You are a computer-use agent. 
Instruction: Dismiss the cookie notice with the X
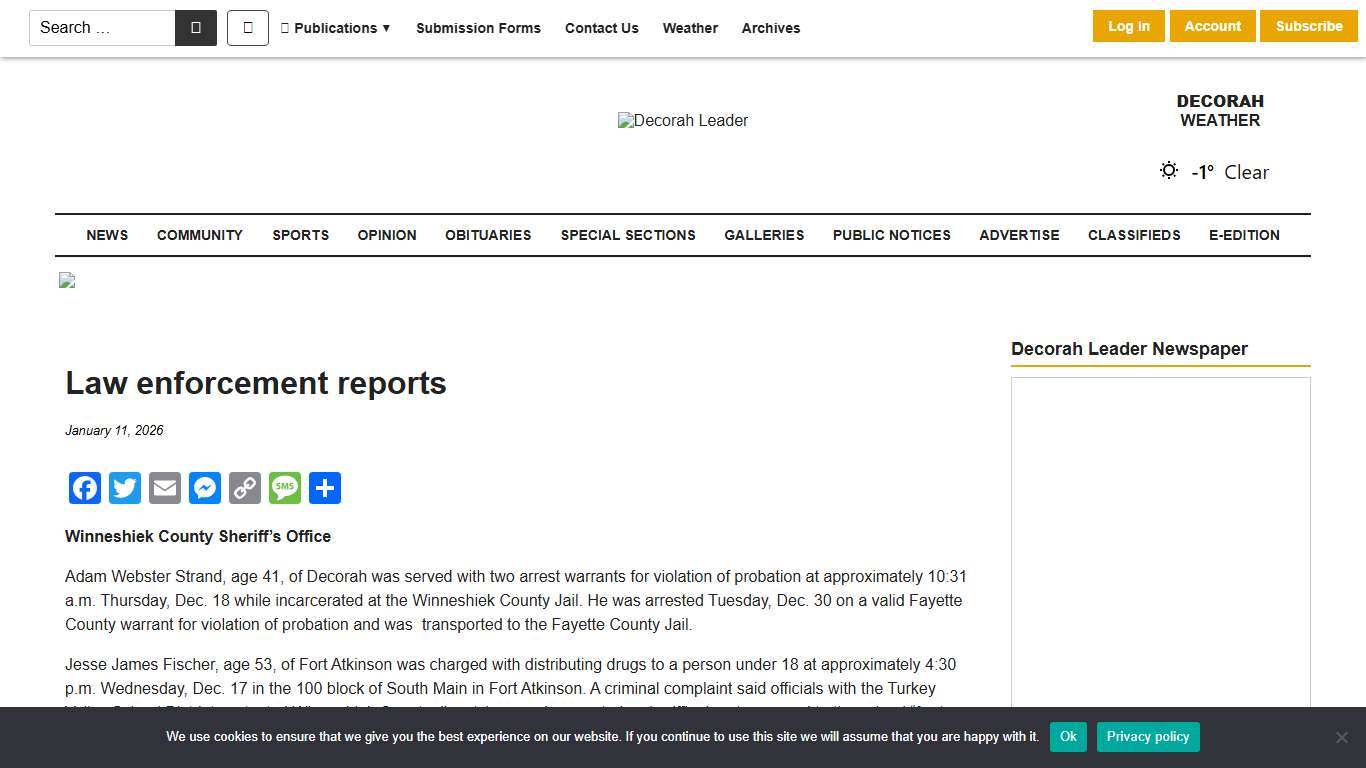[1342, 736]
